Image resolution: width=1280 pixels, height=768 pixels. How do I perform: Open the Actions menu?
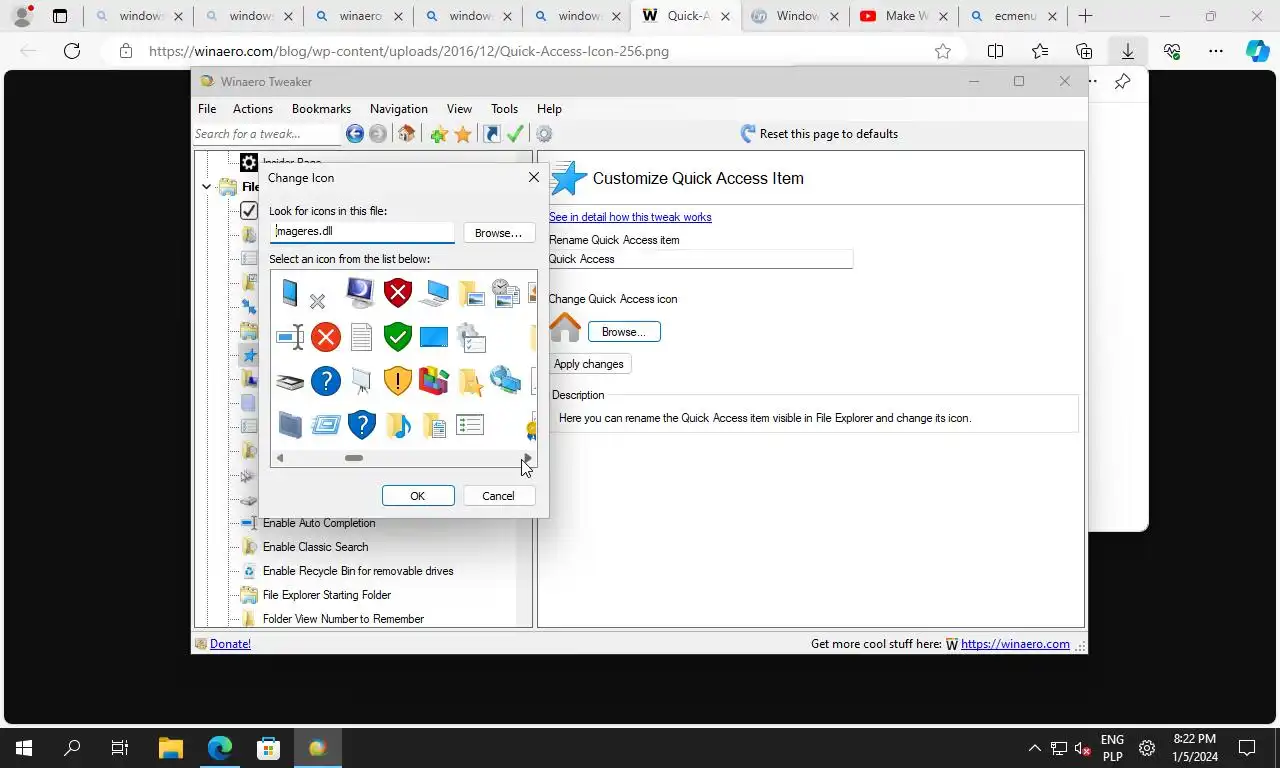tap(253, 109)
